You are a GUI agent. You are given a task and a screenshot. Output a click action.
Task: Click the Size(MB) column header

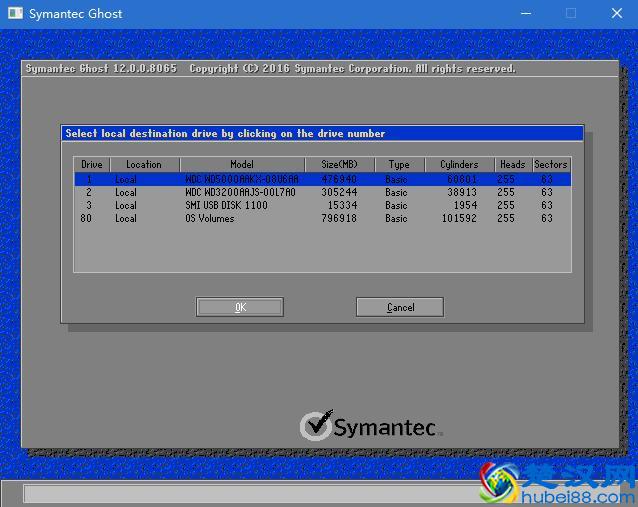point(339,164)
